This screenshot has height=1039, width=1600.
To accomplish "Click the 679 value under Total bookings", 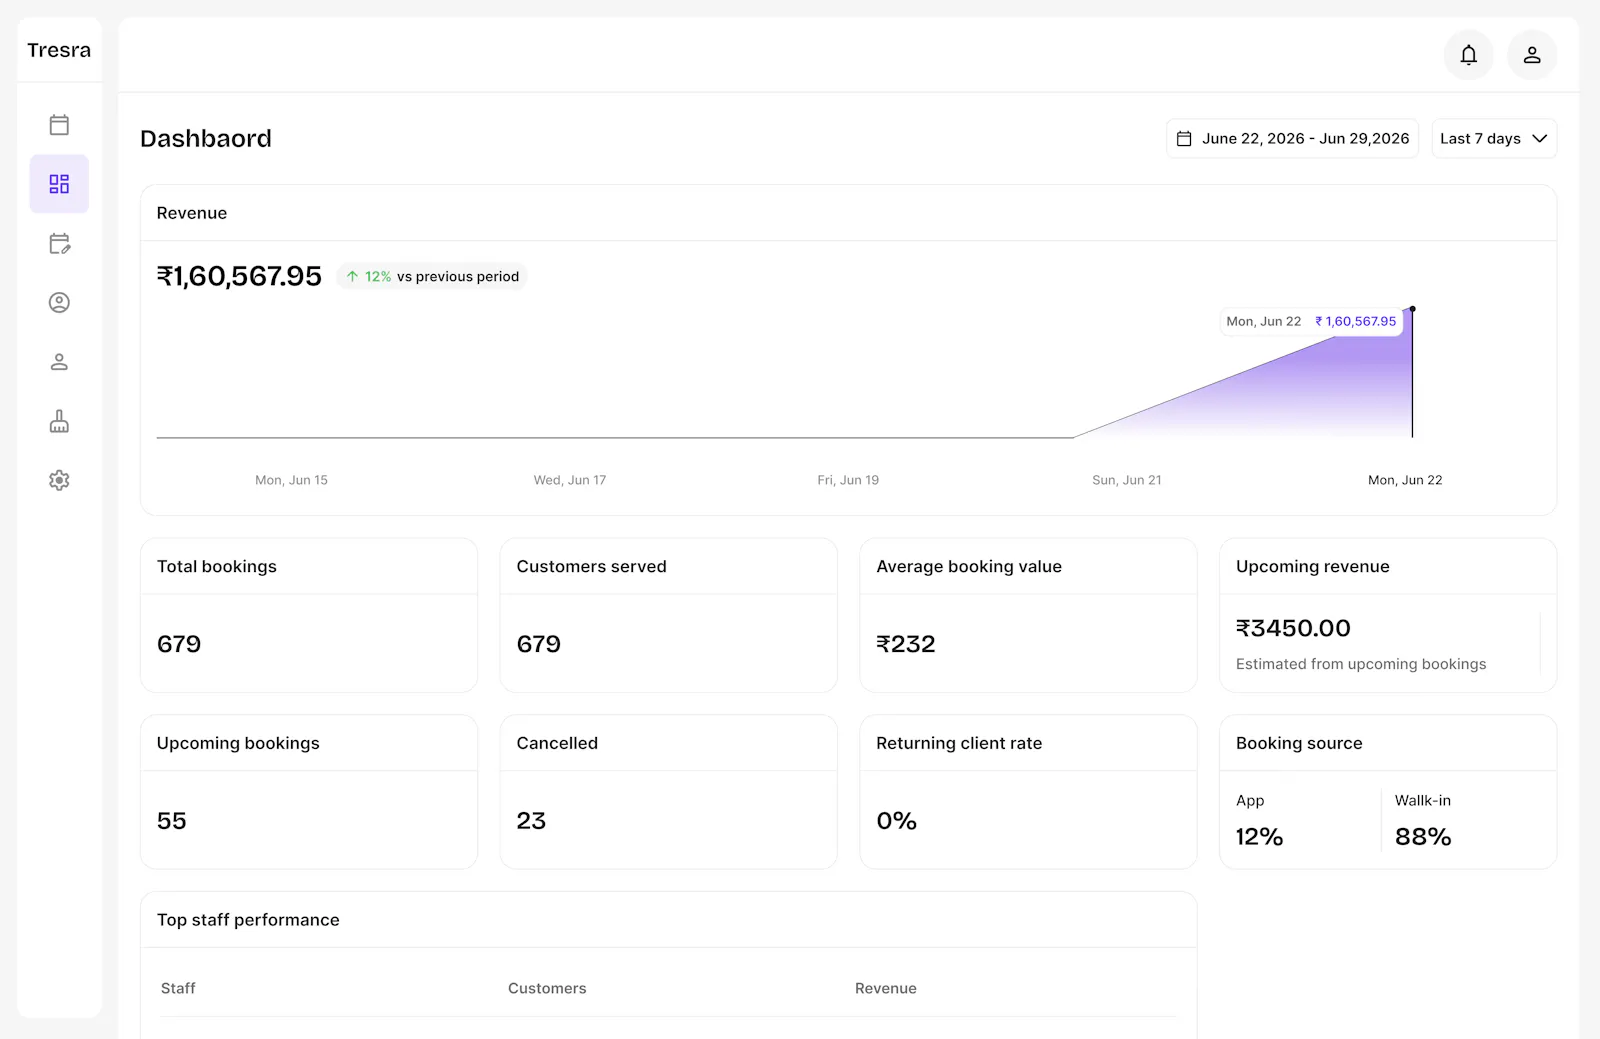I will [x=179, y=644].
